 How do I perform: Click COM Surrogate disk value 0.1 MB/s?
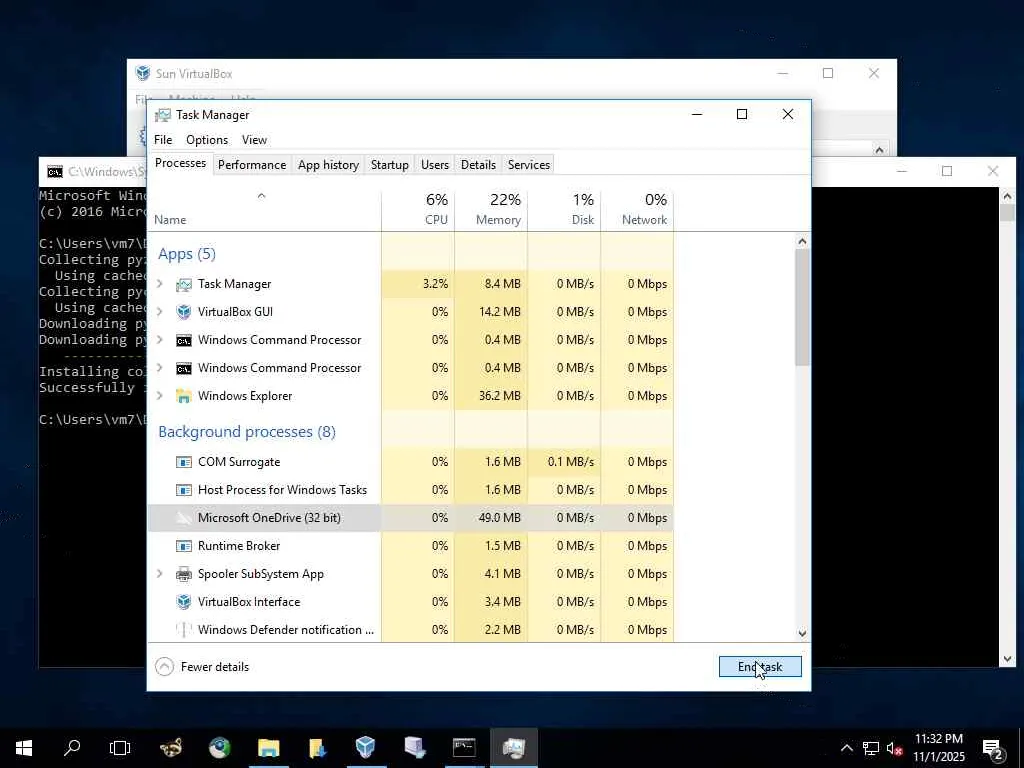[x=571, y=462]
